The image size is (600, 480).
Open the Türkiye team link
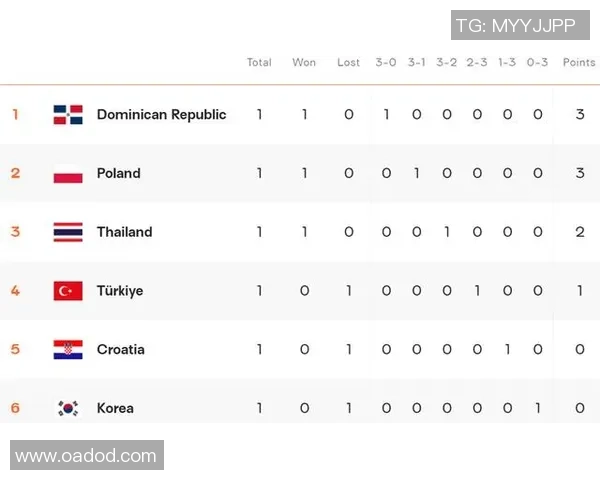coord(120,291)
